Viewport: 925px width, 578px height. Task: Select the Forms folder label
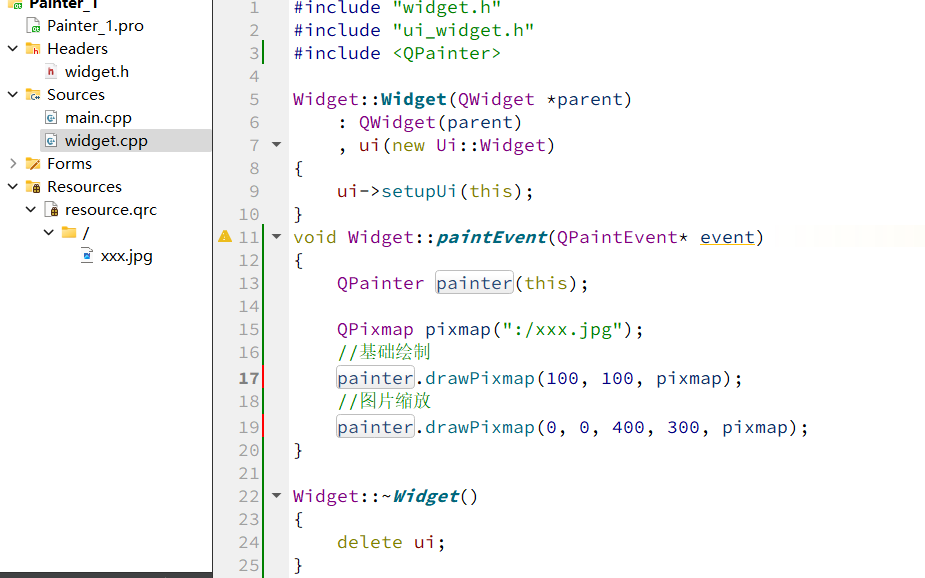coord(70,163)
